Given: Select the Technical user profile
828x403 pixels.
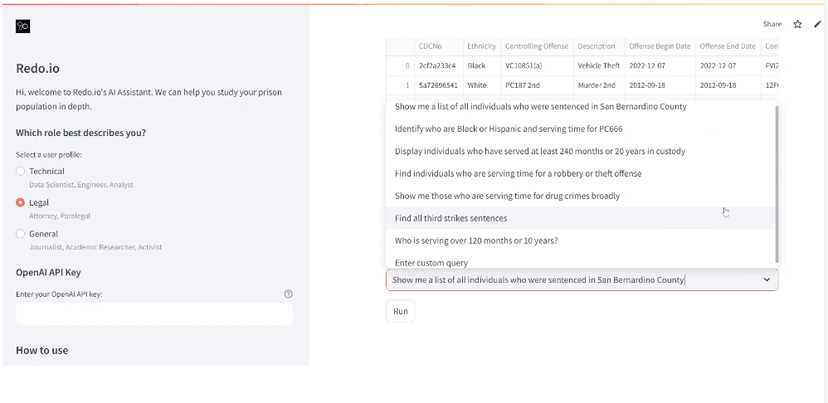Looking at the screenshot, I should 21,172.
